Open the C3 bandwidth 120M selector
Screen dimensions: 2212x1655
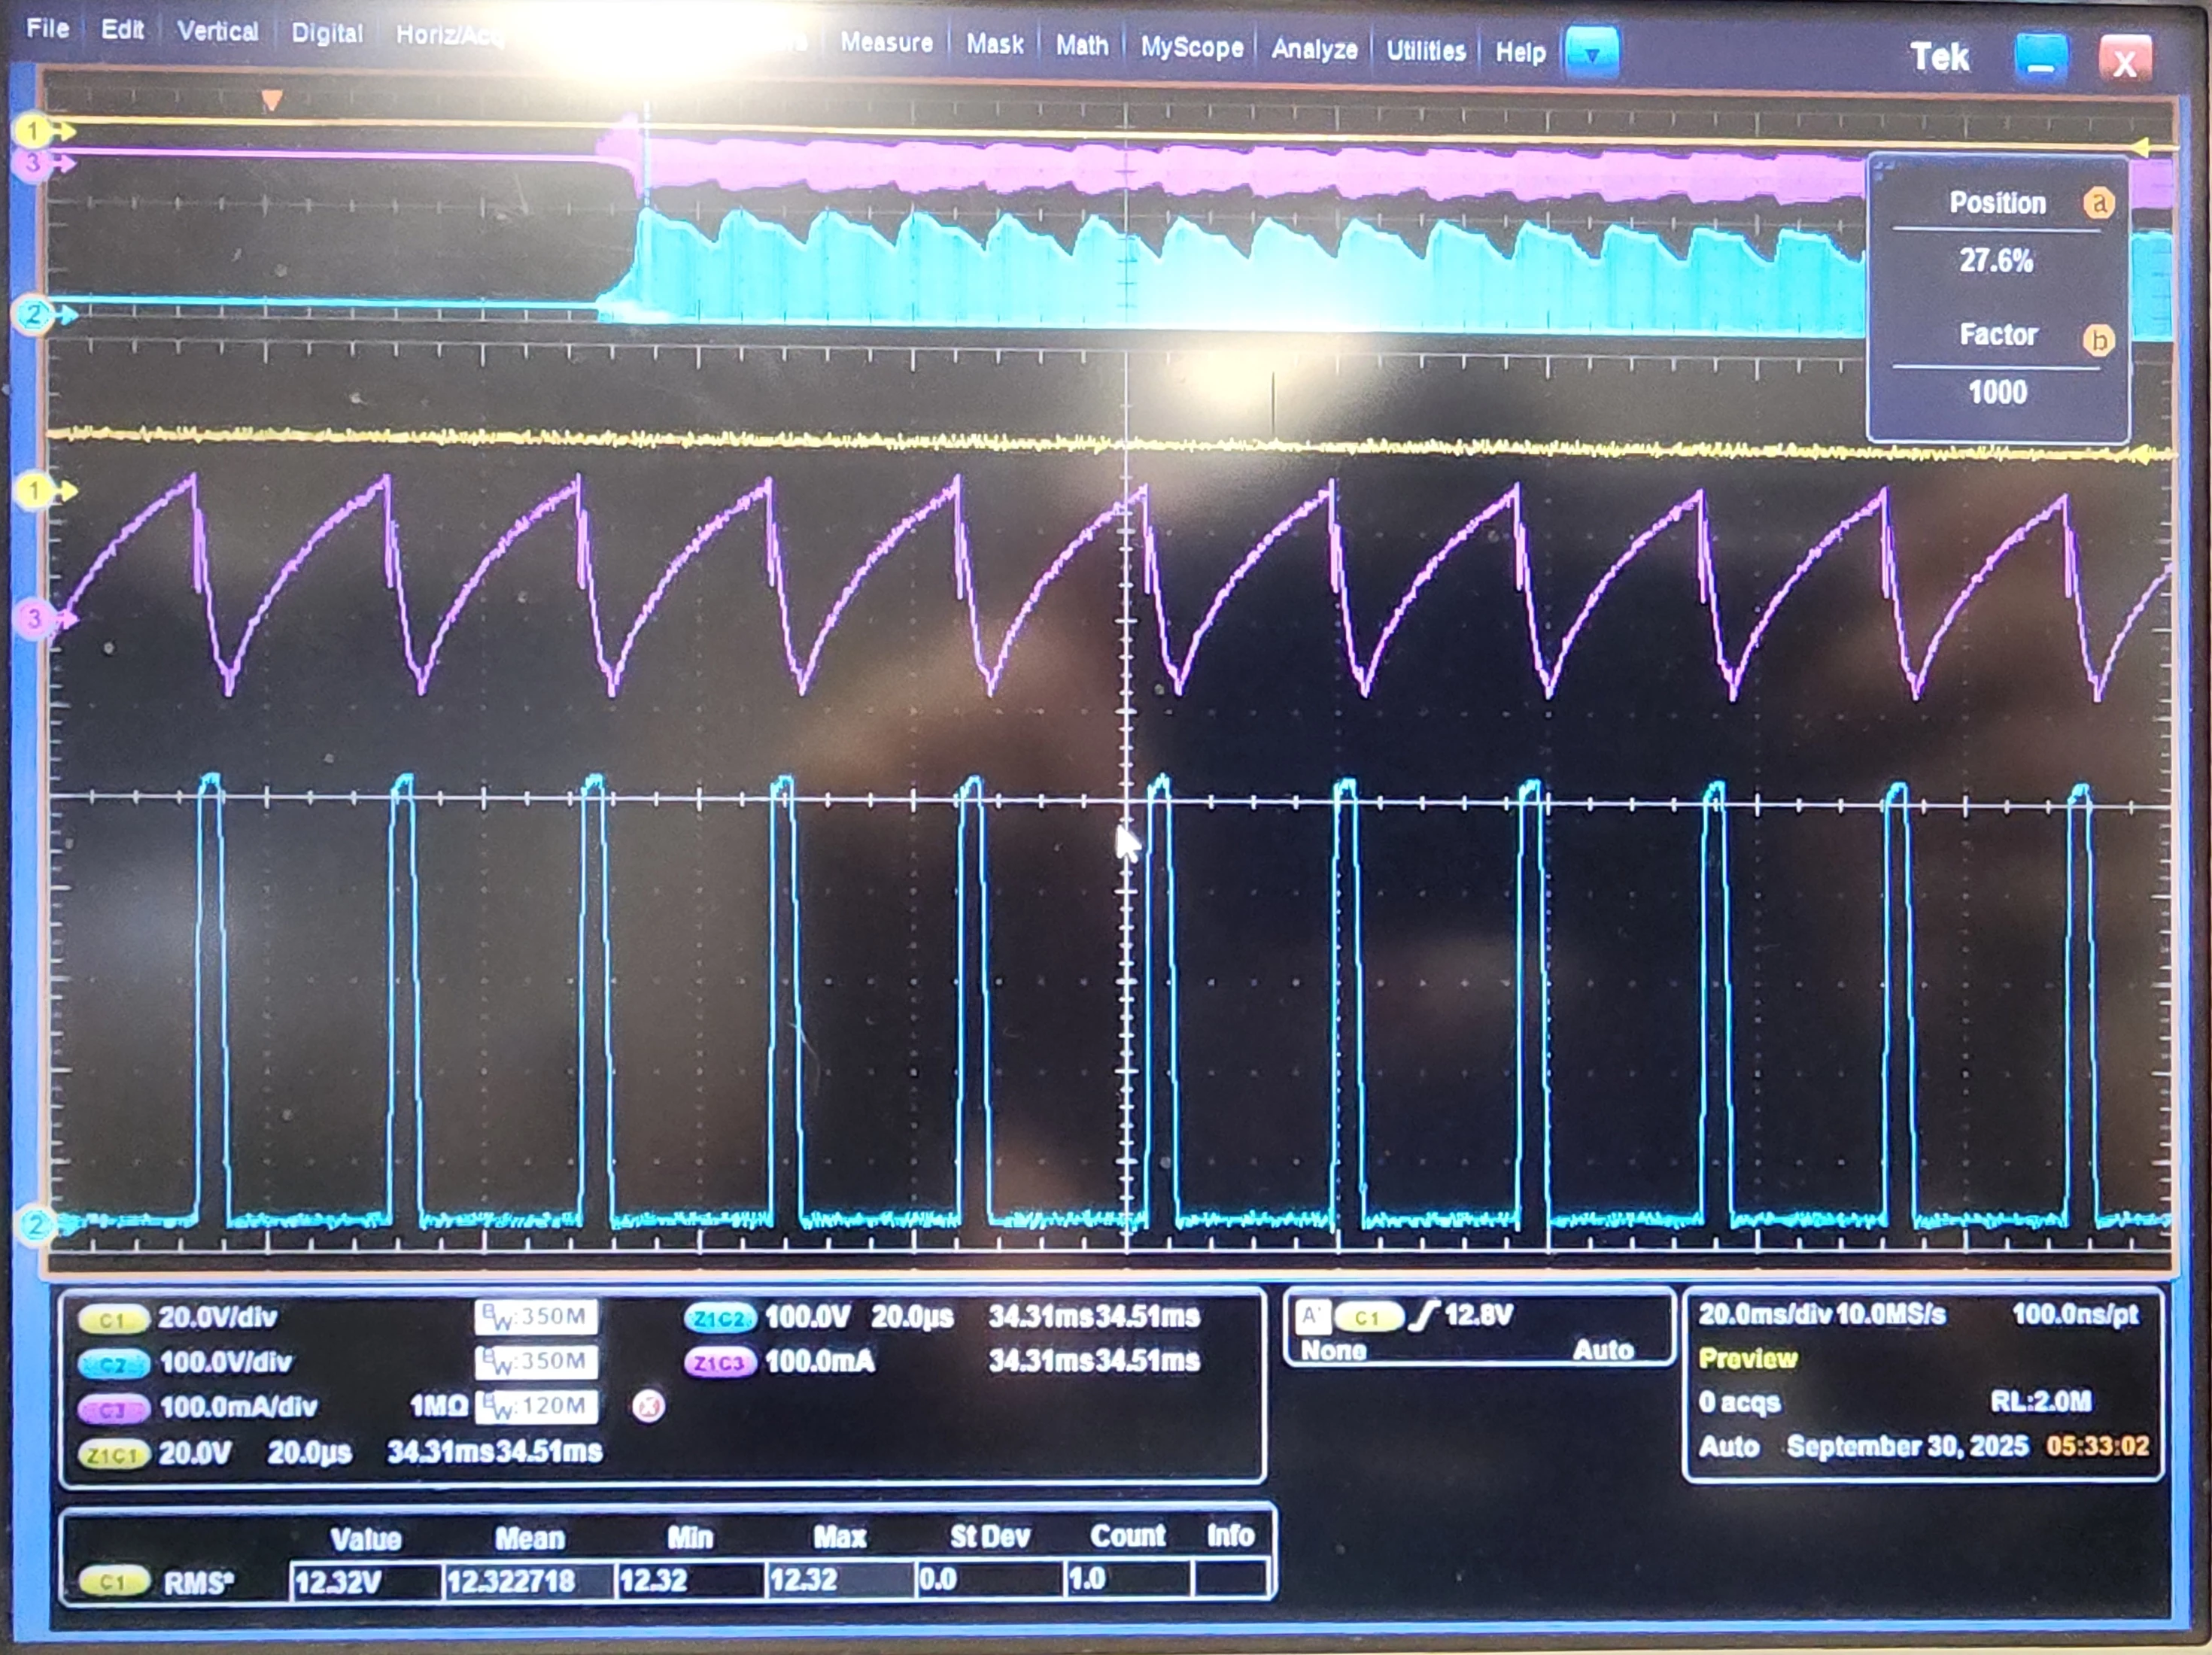click(x=537, y=1407)
